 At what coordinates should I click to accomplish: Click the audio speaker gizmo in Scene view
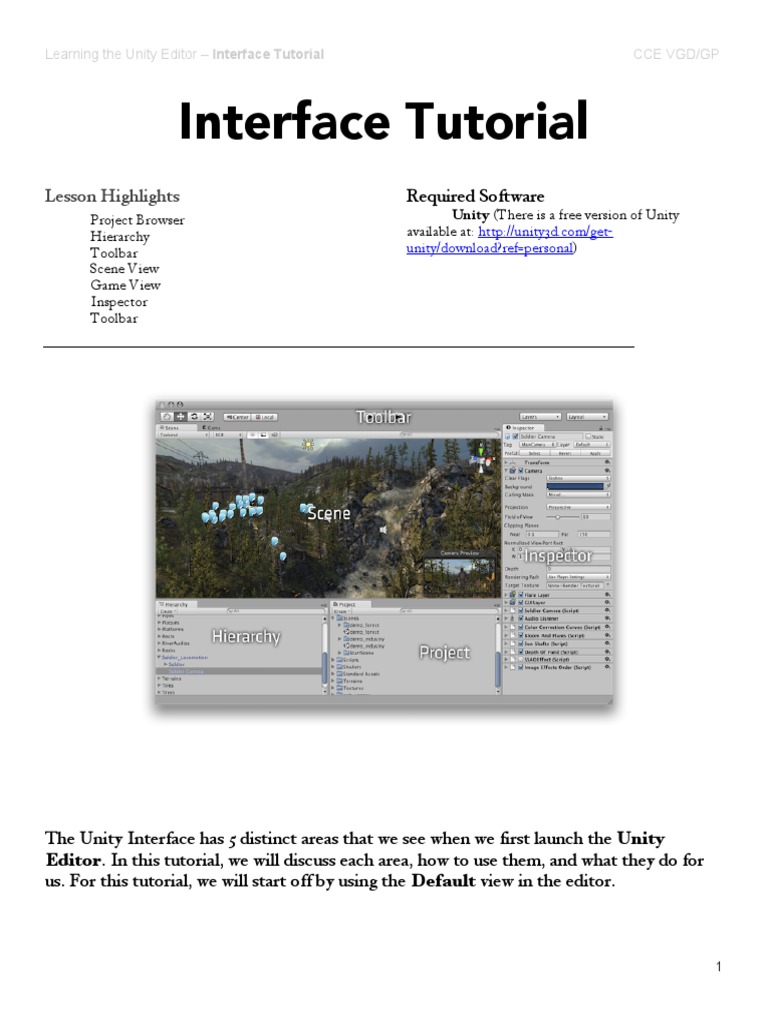(383, 530)
